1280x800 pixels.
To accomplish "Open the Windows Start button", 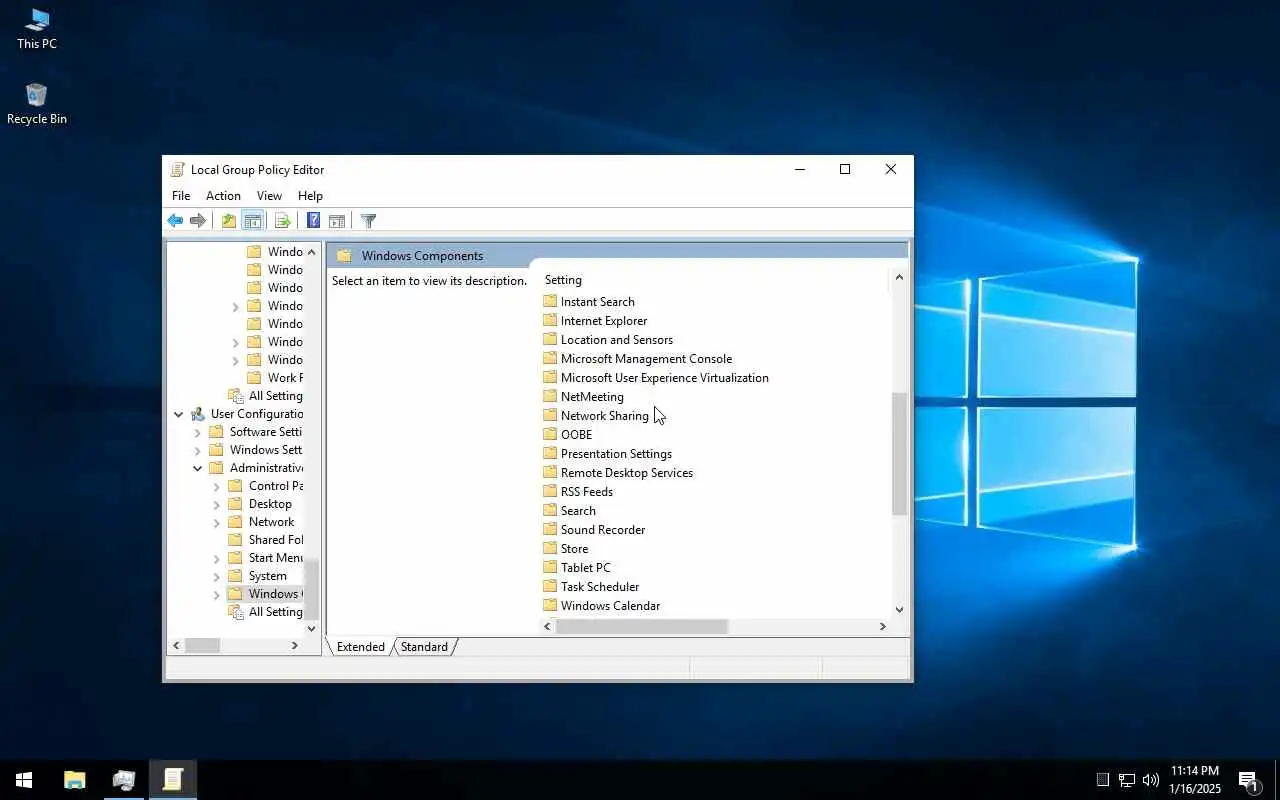I will (x=24, y=780).
